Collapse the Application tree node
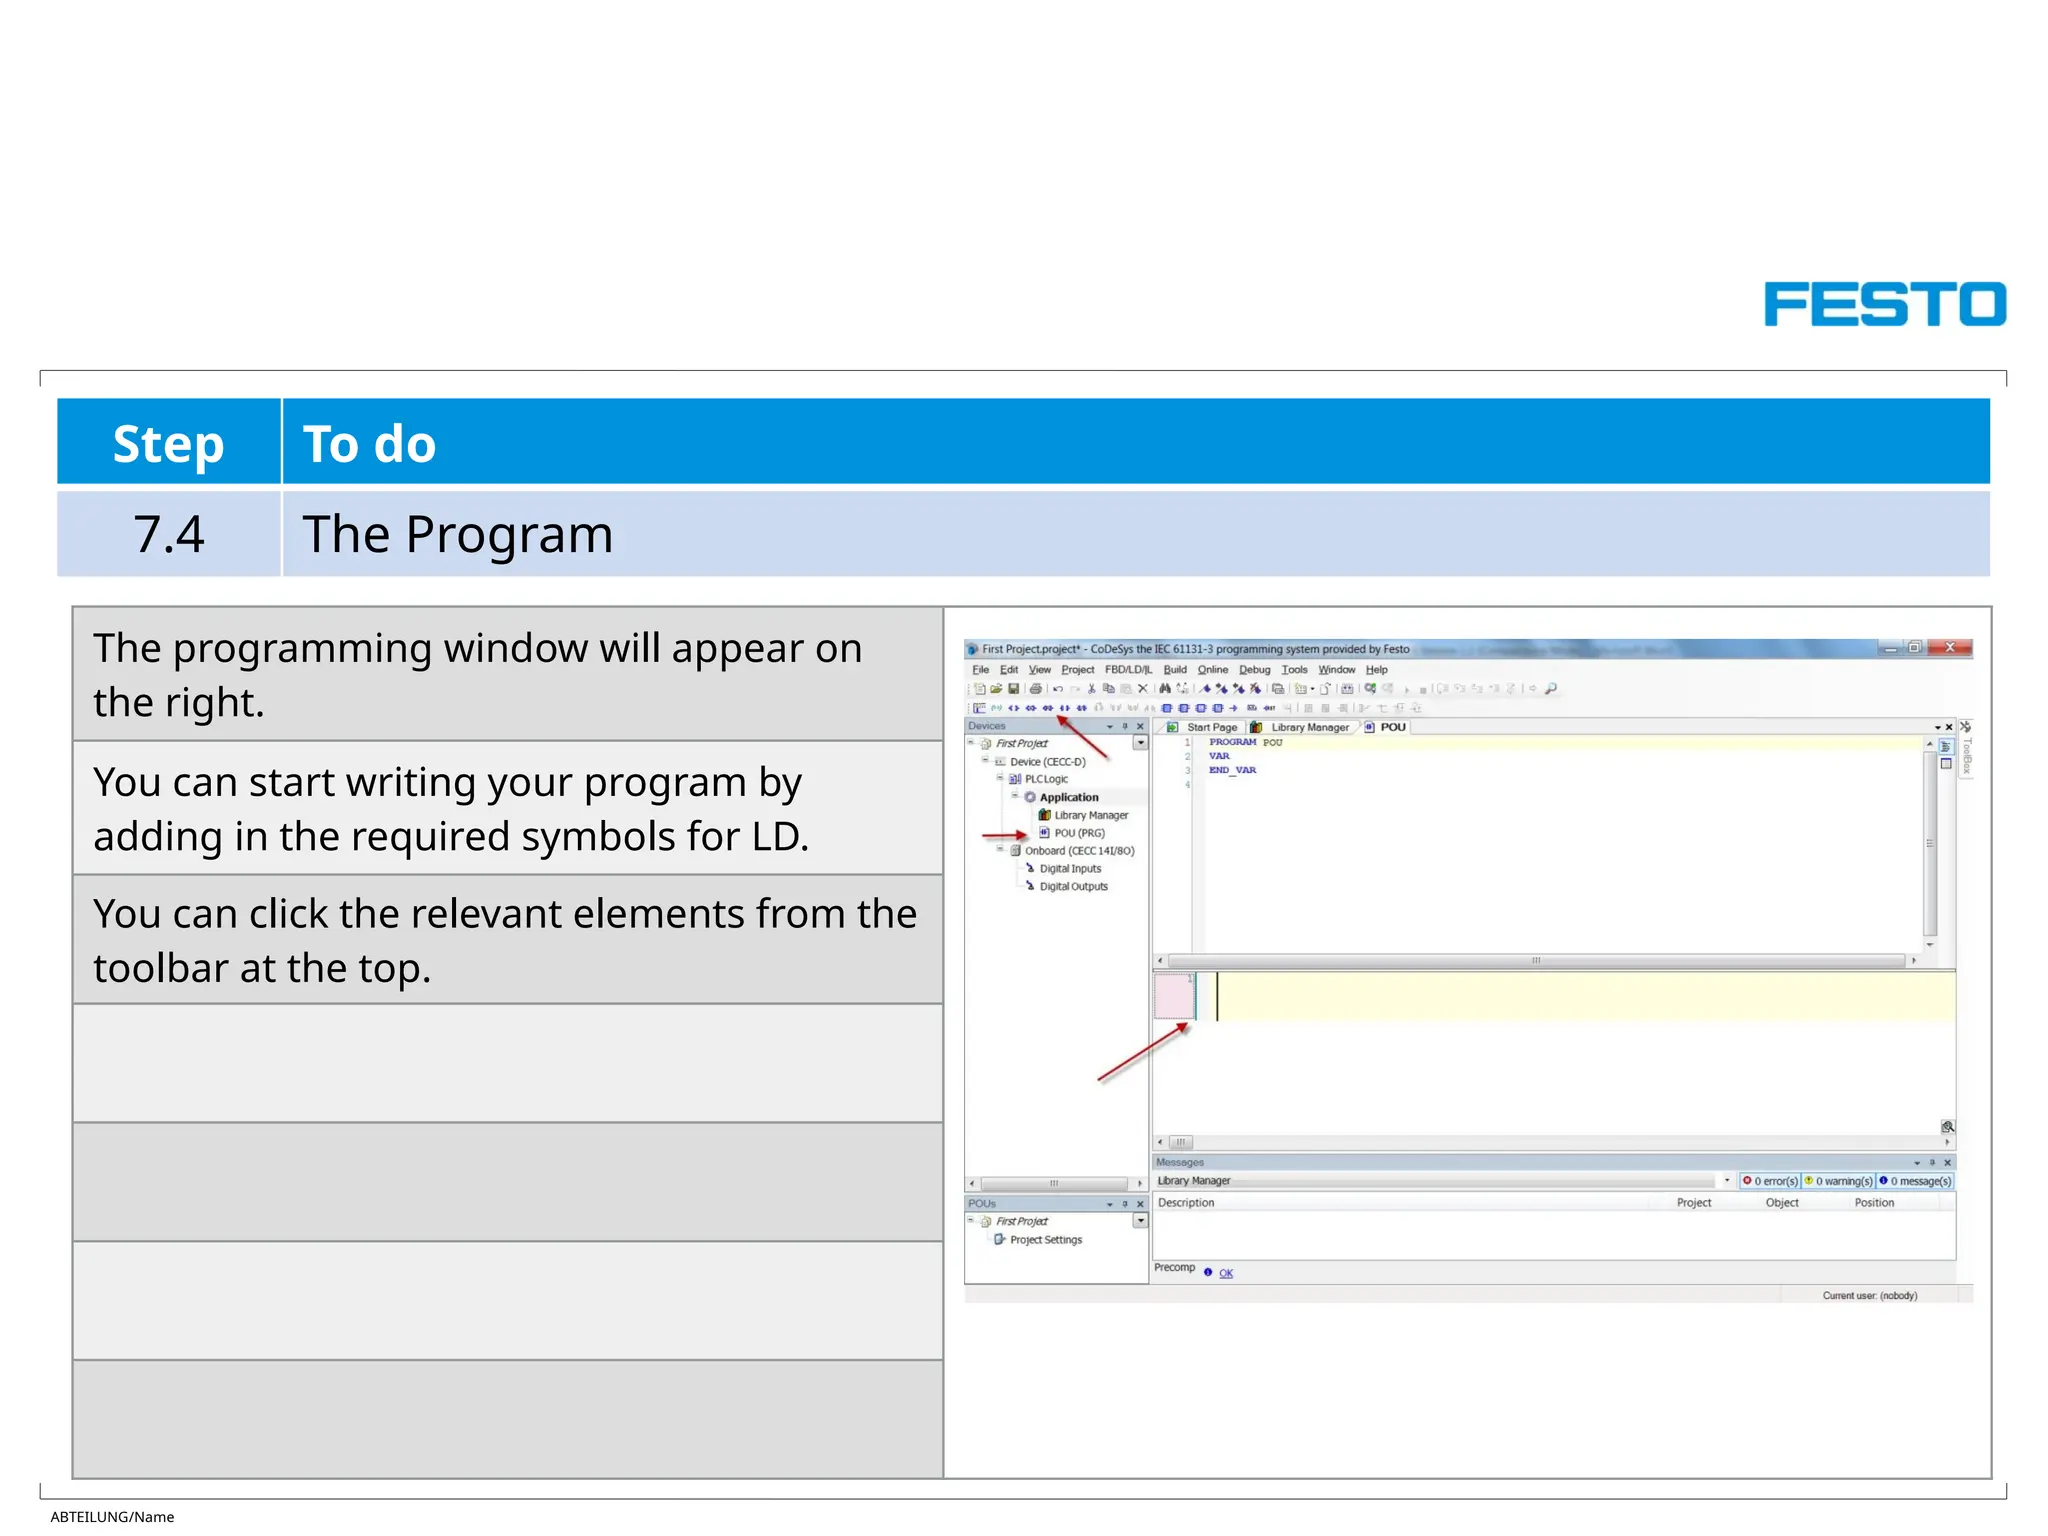 pyautogui.click(x=1015, y=796)
